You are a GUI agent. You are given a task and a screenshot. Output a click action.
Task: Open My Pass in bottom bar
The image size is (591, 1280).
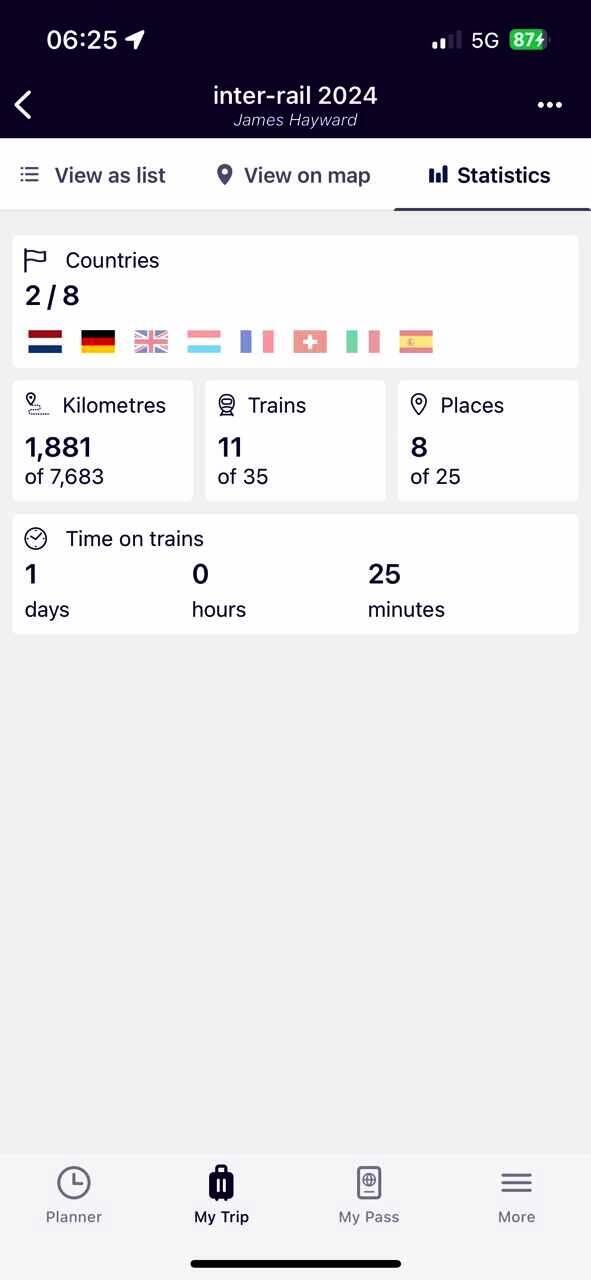pos(369,1195)
